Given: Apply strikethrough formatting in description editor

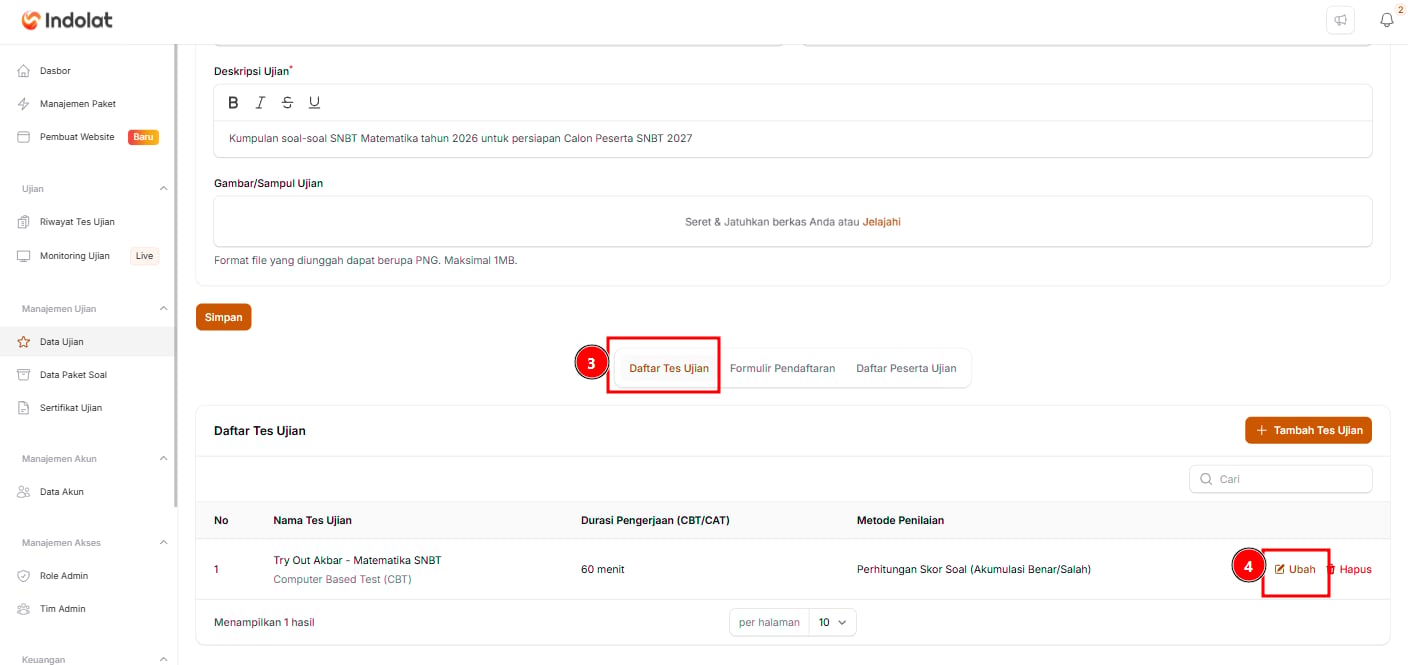Looking at the screenshot, I should pos(287,102).
